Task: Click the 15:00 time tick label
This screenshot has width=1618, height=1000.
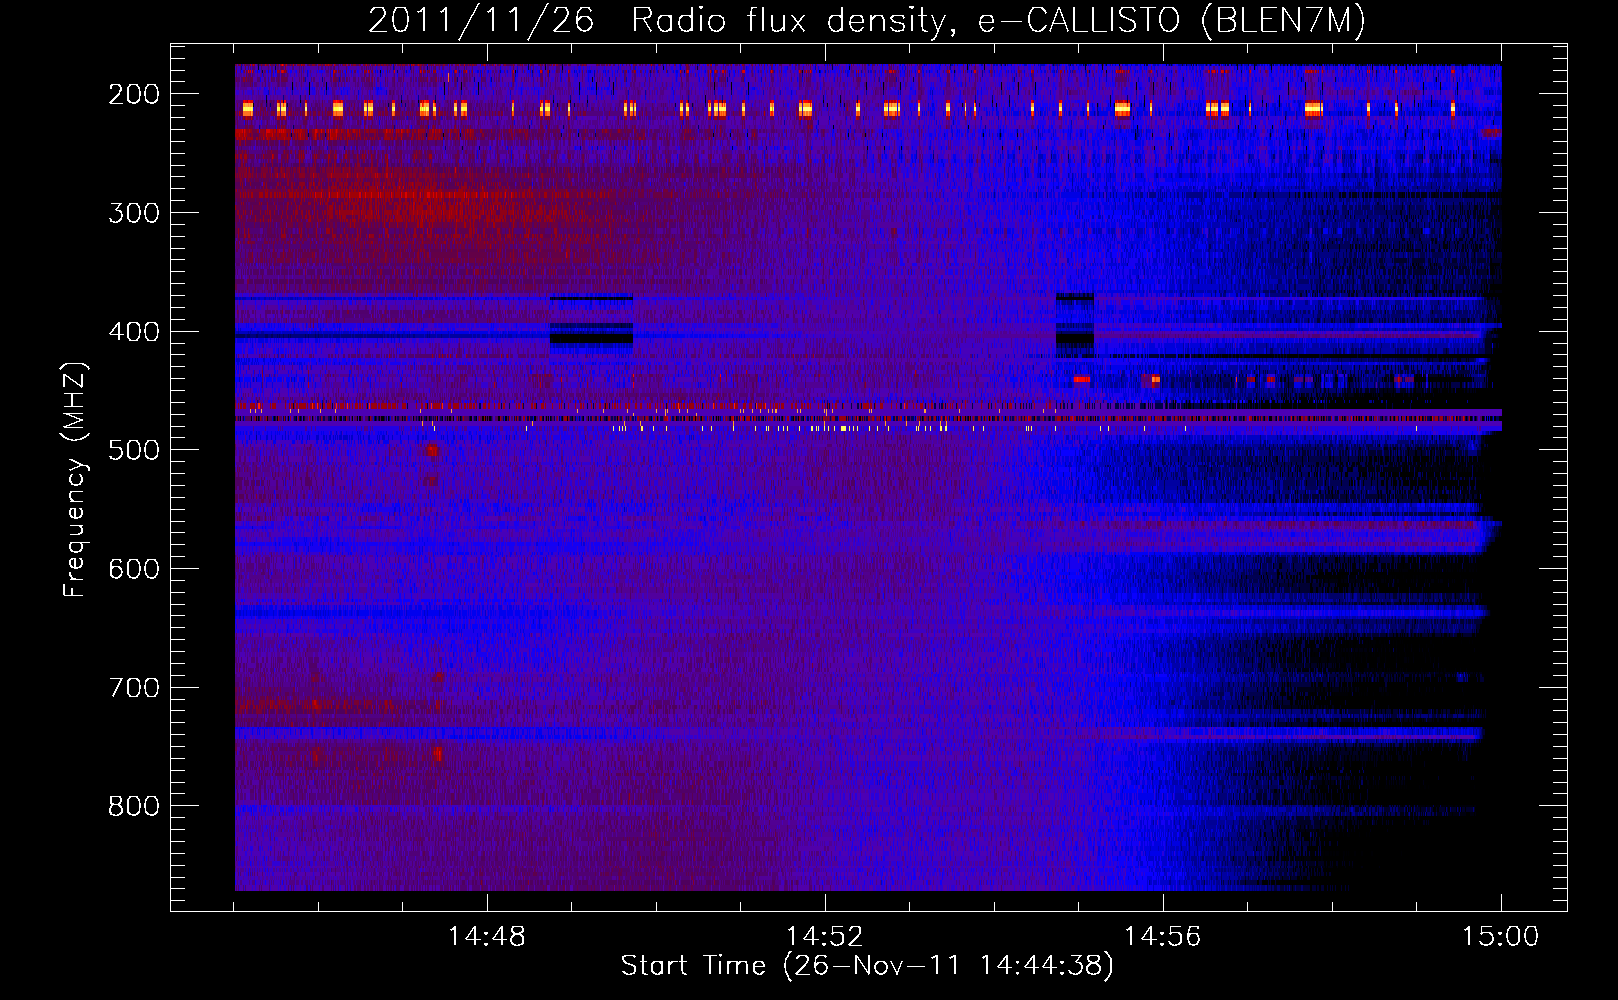Action: coord(1500,937)
